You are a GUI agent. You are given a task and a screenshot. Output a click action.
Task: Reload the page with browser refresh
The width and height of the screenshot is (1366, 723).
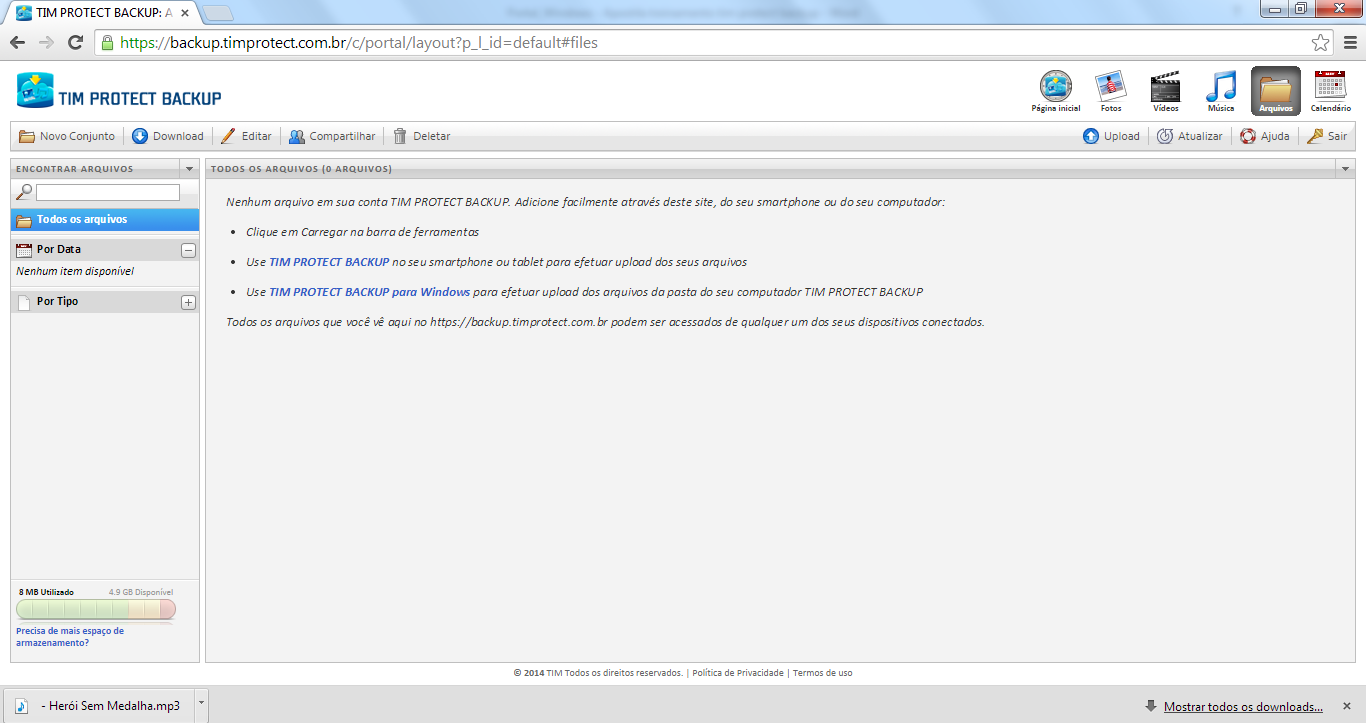pyautogui.click(x=75, y=43)
